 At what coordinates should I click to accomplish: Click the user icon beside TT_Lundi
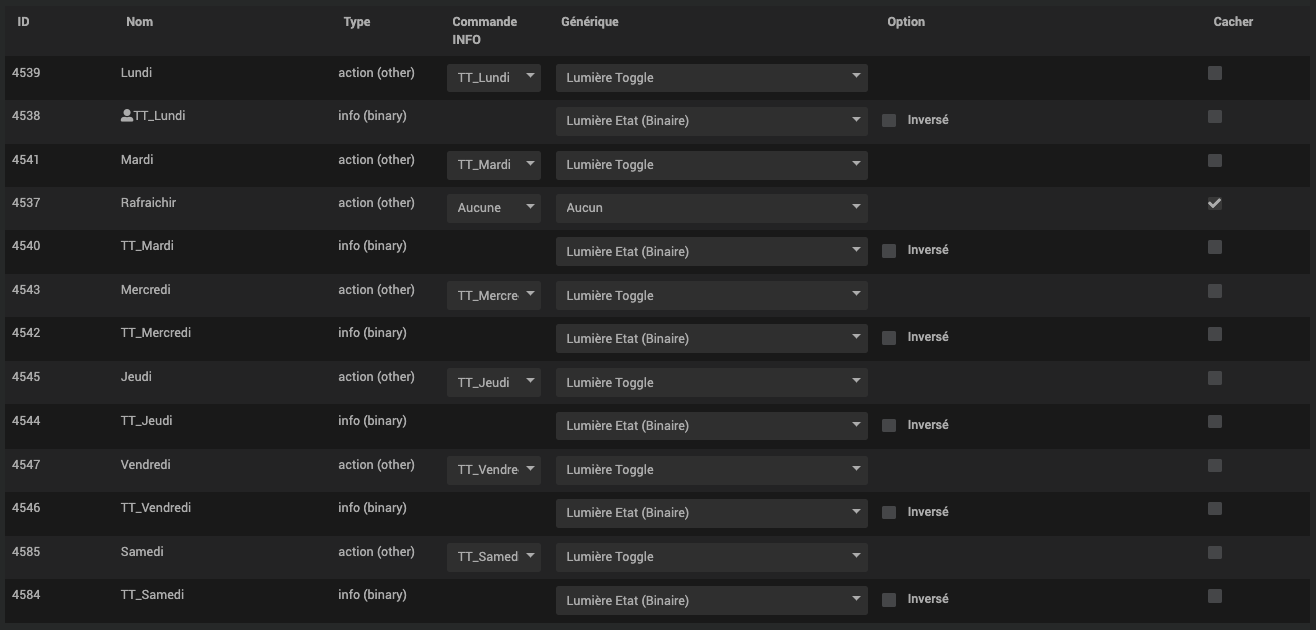pyautogui.click(x=127, y=116)
